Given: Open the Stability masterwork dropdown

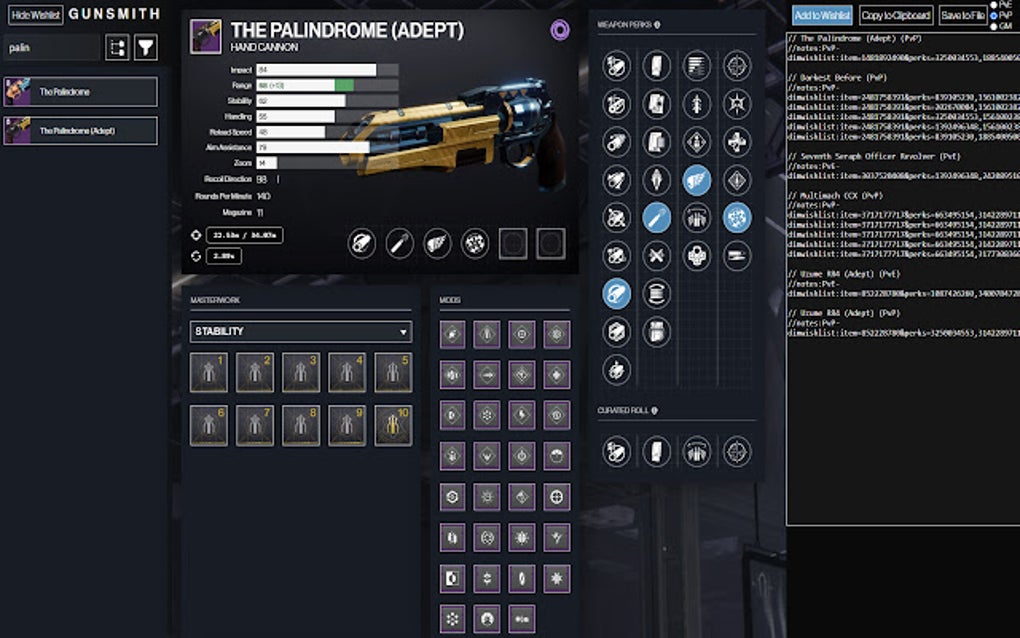Looking at the screenshot, I should (301, 332).
